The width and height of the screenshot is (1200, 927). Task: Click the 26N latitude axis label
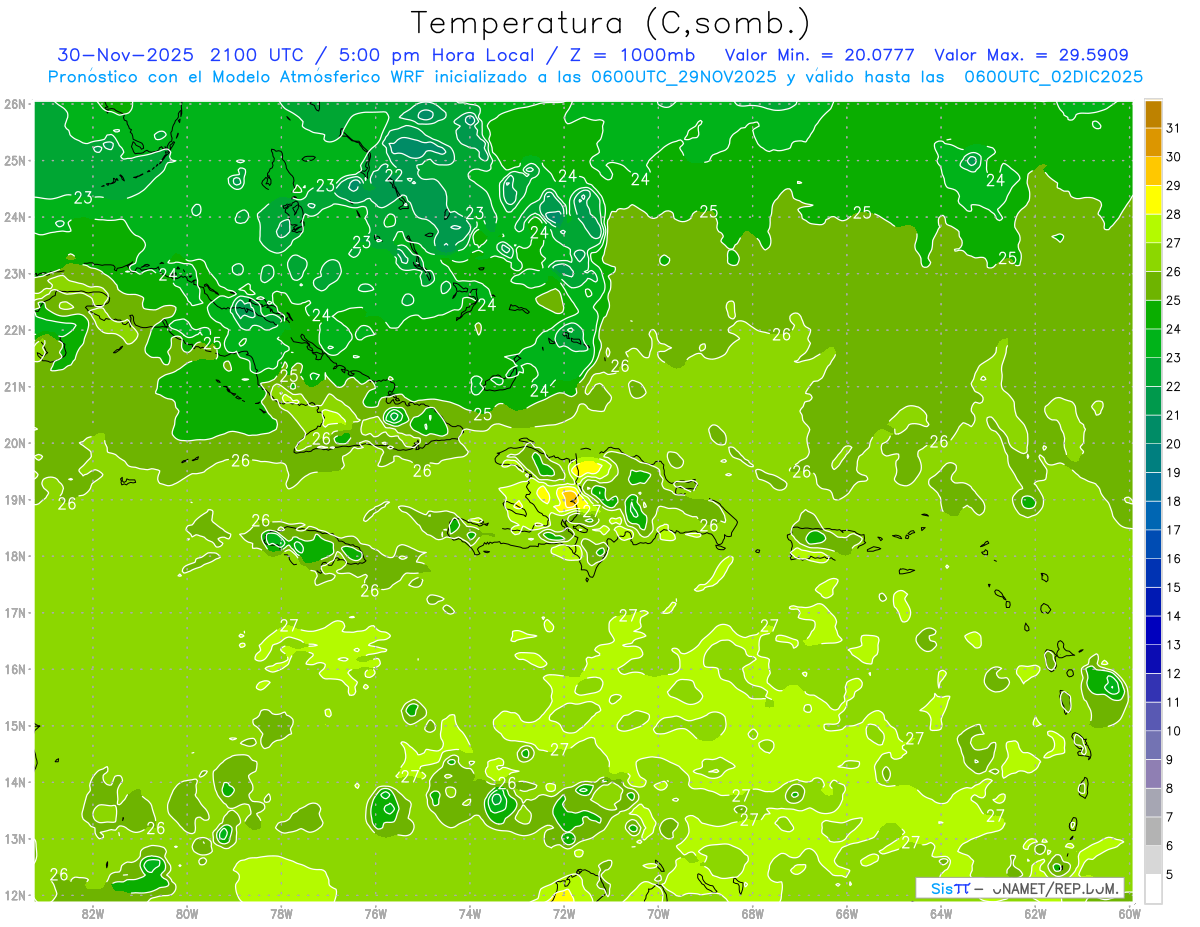[15, 104]
